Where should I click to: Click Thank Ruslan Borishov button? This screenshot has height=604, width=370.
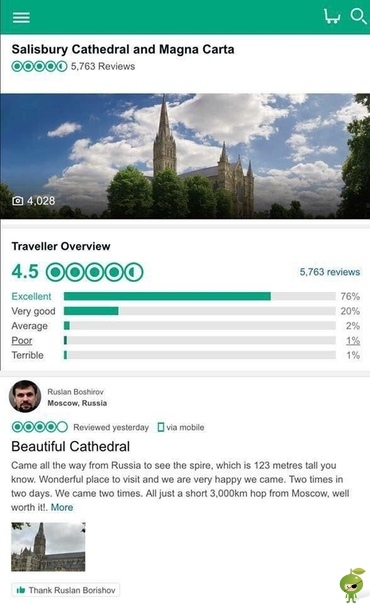[x=65, y=590]
